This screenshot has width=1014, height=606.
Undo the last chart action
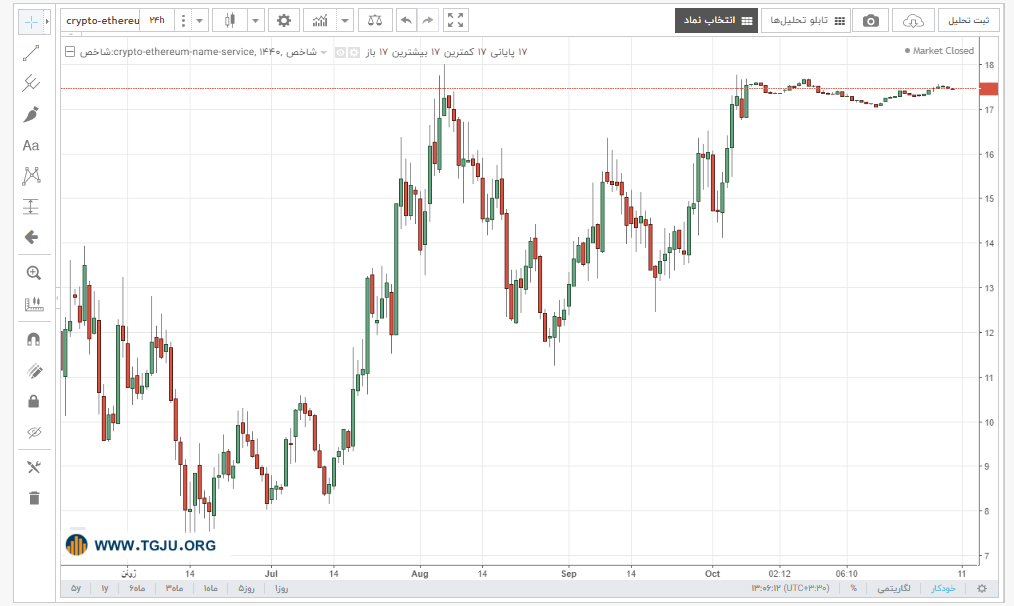coord(406,21)
